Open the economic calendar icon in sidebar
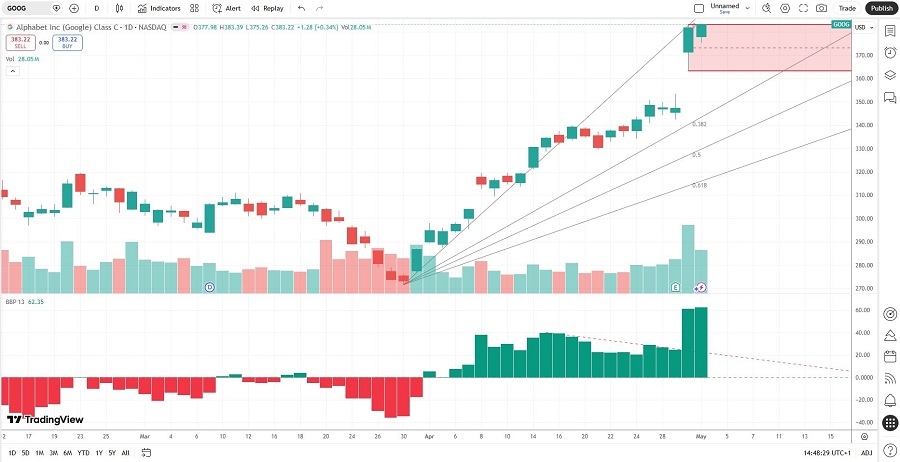 click(890, 356)
